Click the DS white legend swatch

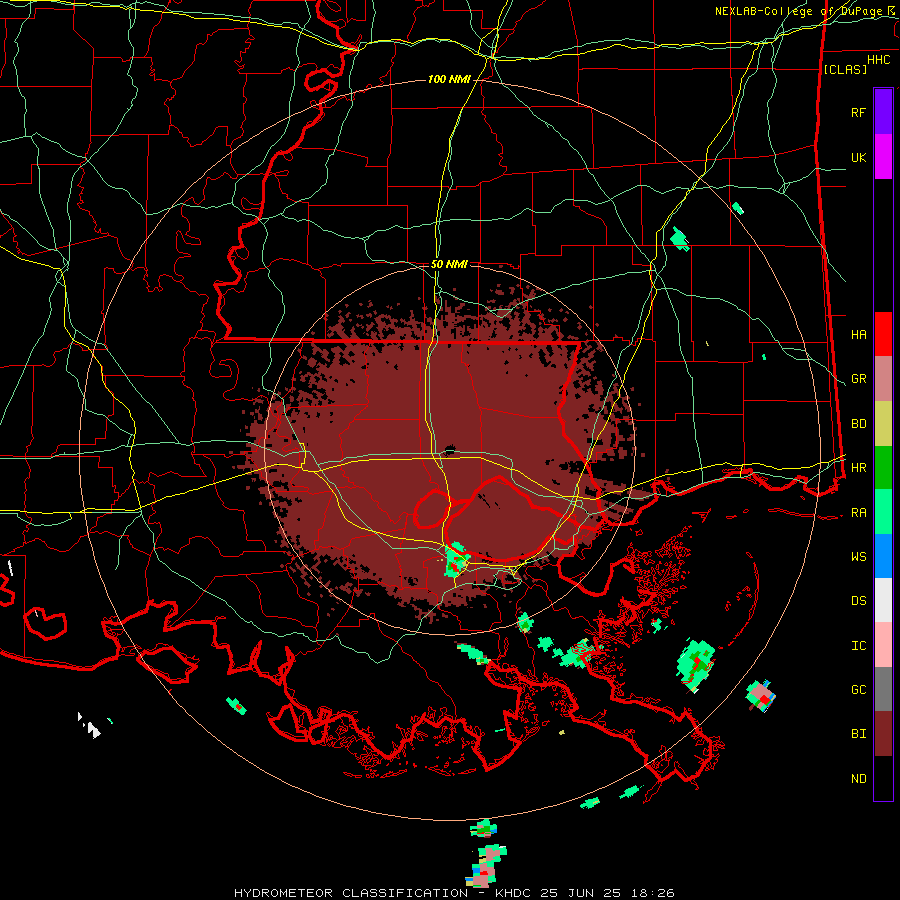point(883,600)
